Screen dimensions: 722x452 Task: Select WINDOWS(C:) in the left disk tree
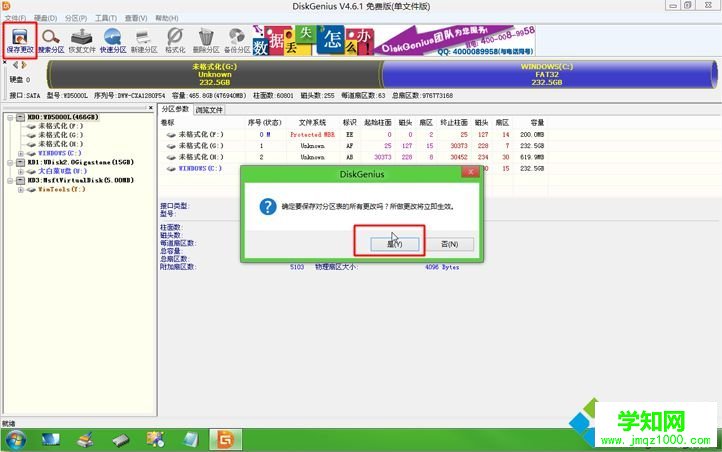coord(59,153)
